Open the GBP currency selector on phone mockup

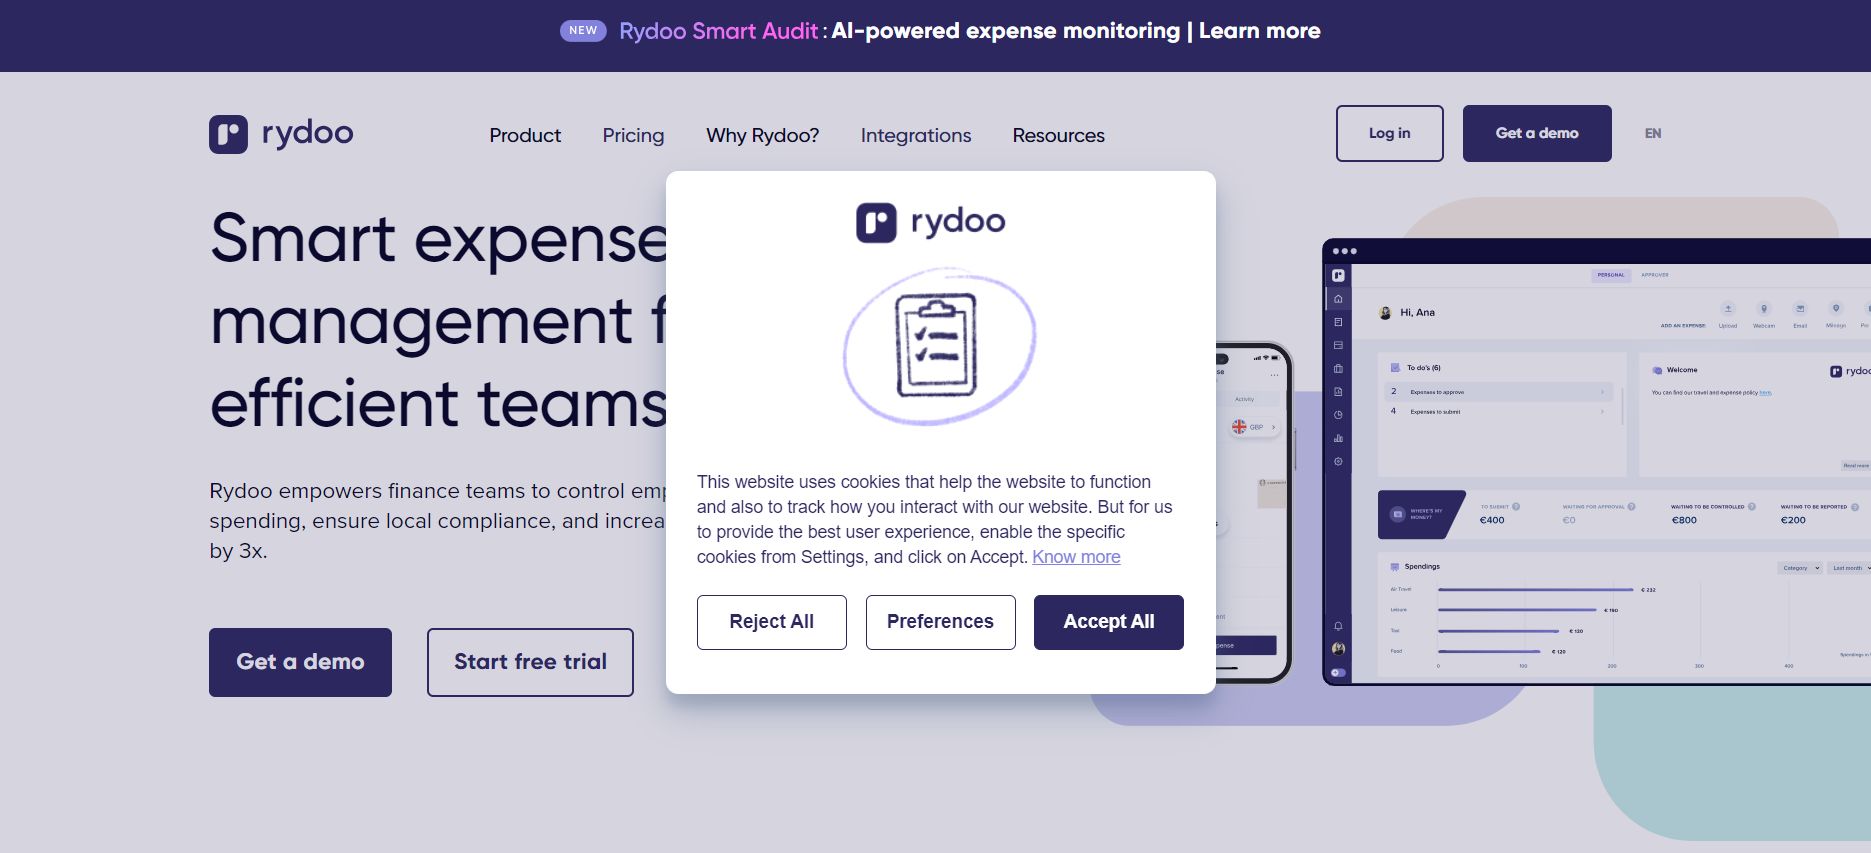[1255, 427]
